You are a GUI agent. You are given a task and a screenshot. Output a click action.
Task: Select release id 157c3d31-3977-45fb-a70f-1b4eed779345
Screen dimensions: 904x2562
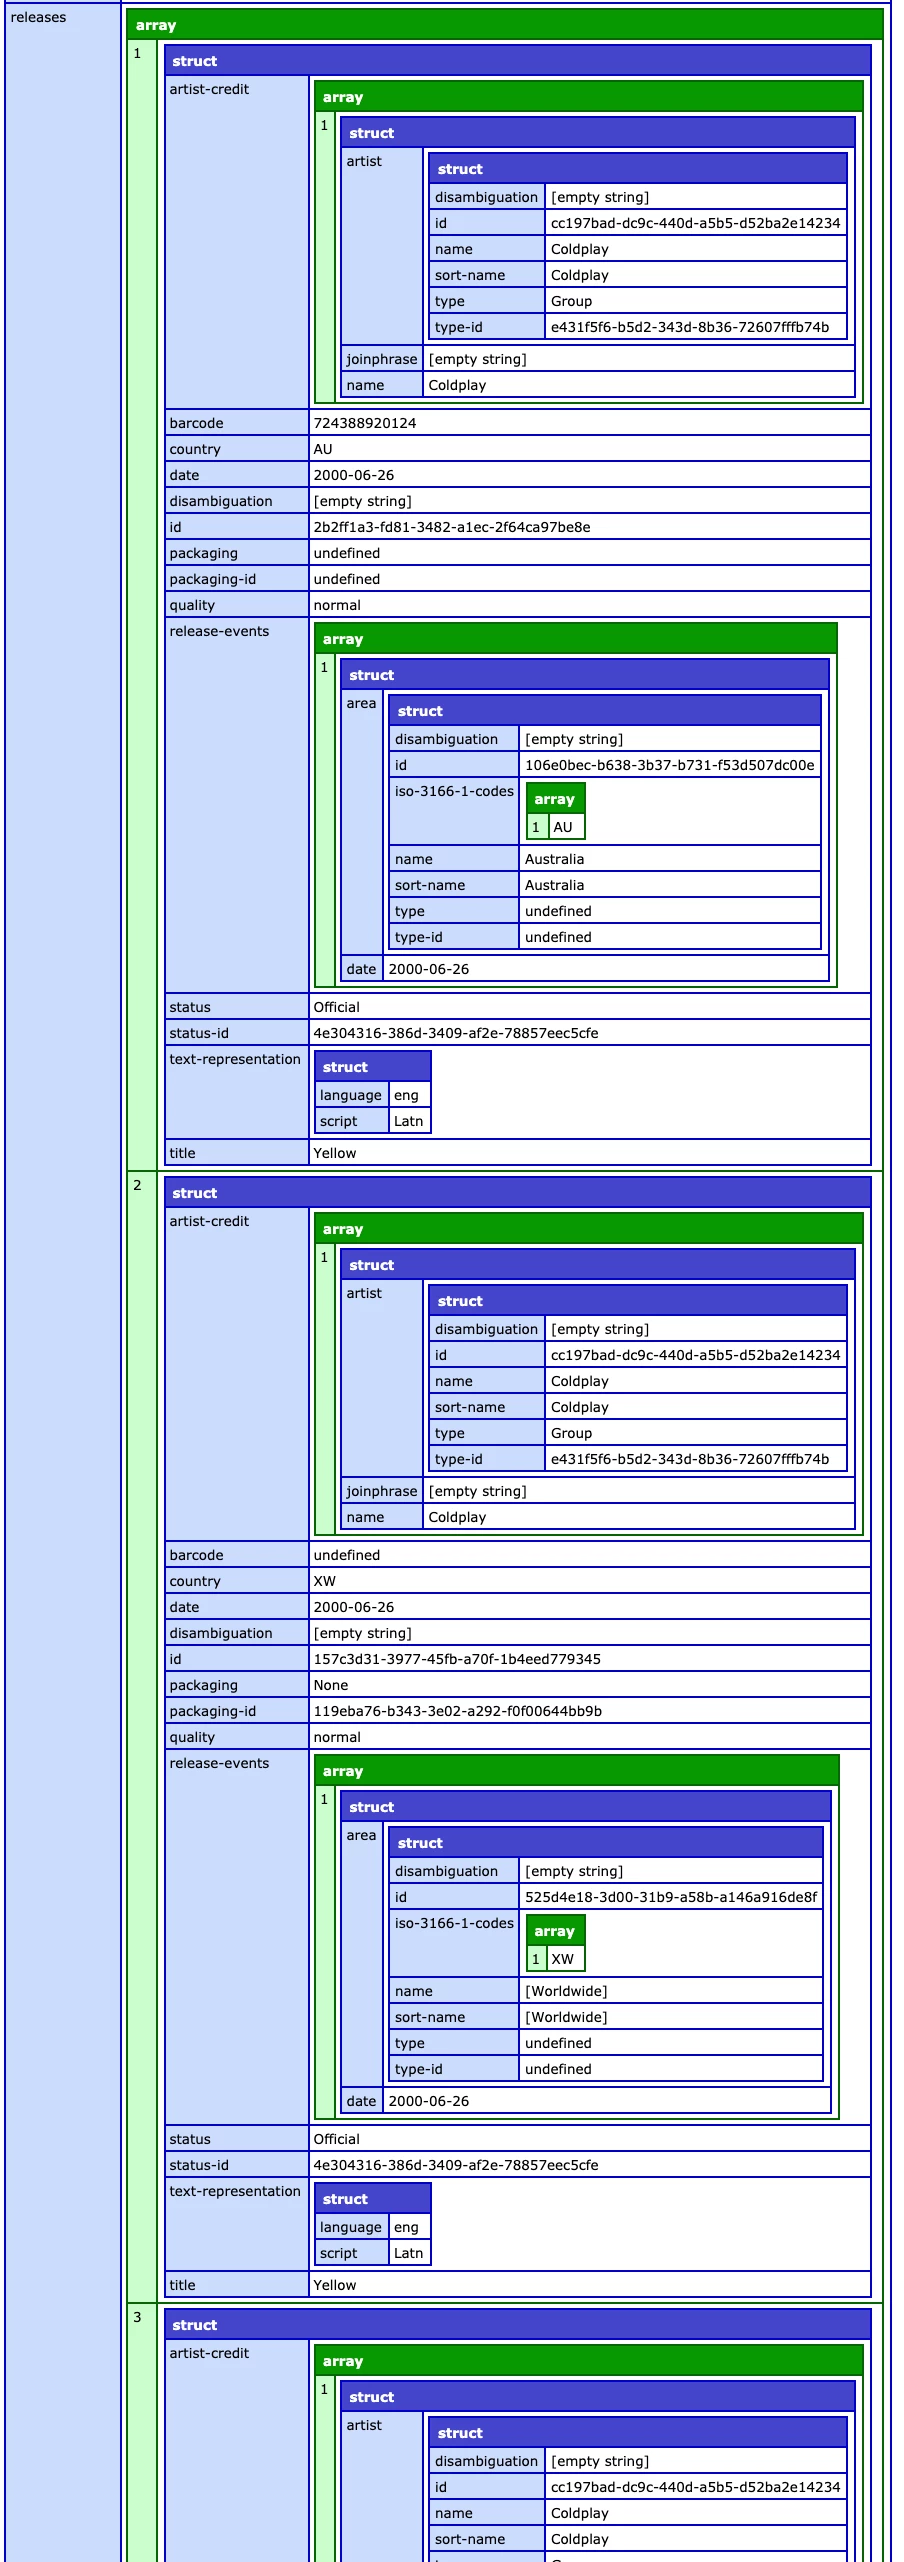coord(457,1659)
